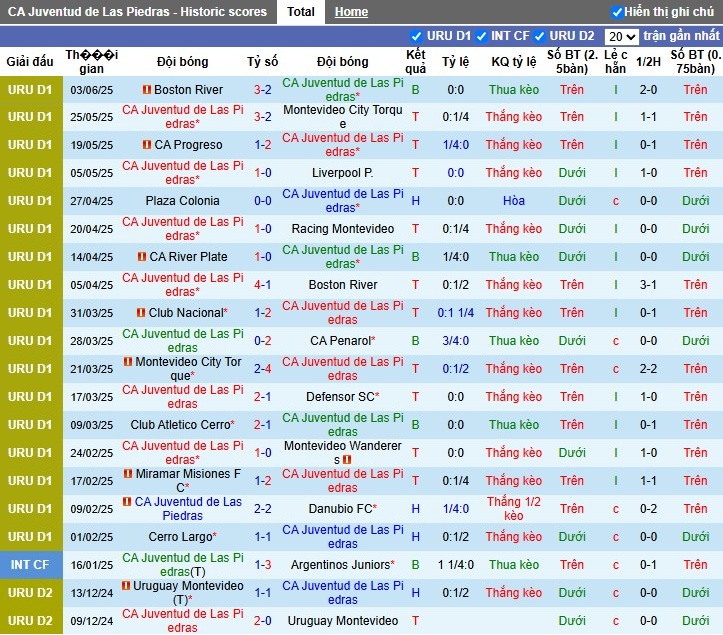
Task: Uncheck the URU D1 league filter
Action: click(x=416, y=36)
